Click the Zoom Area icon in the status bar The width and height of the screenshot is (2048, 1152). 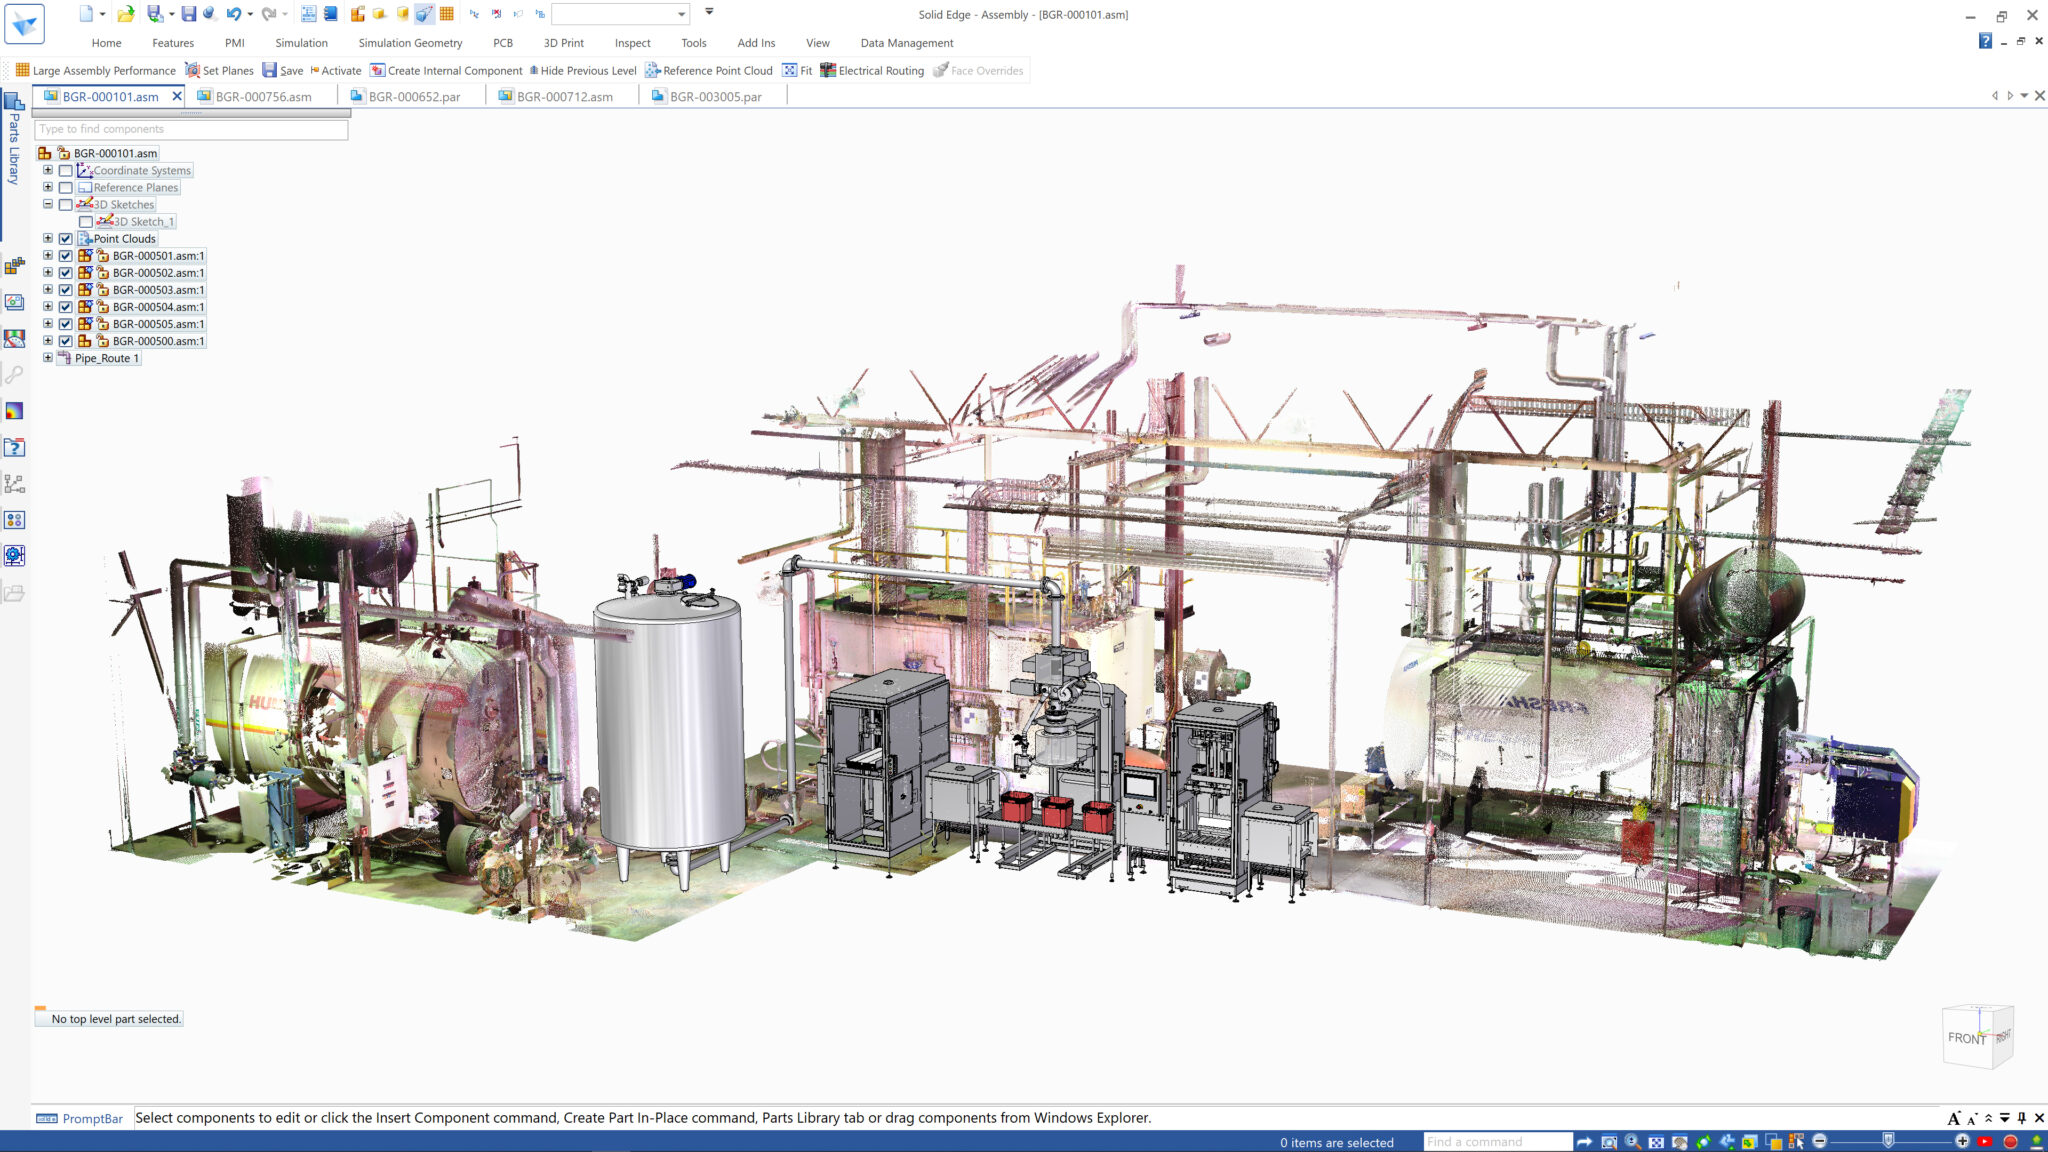click(1609, 1141)
